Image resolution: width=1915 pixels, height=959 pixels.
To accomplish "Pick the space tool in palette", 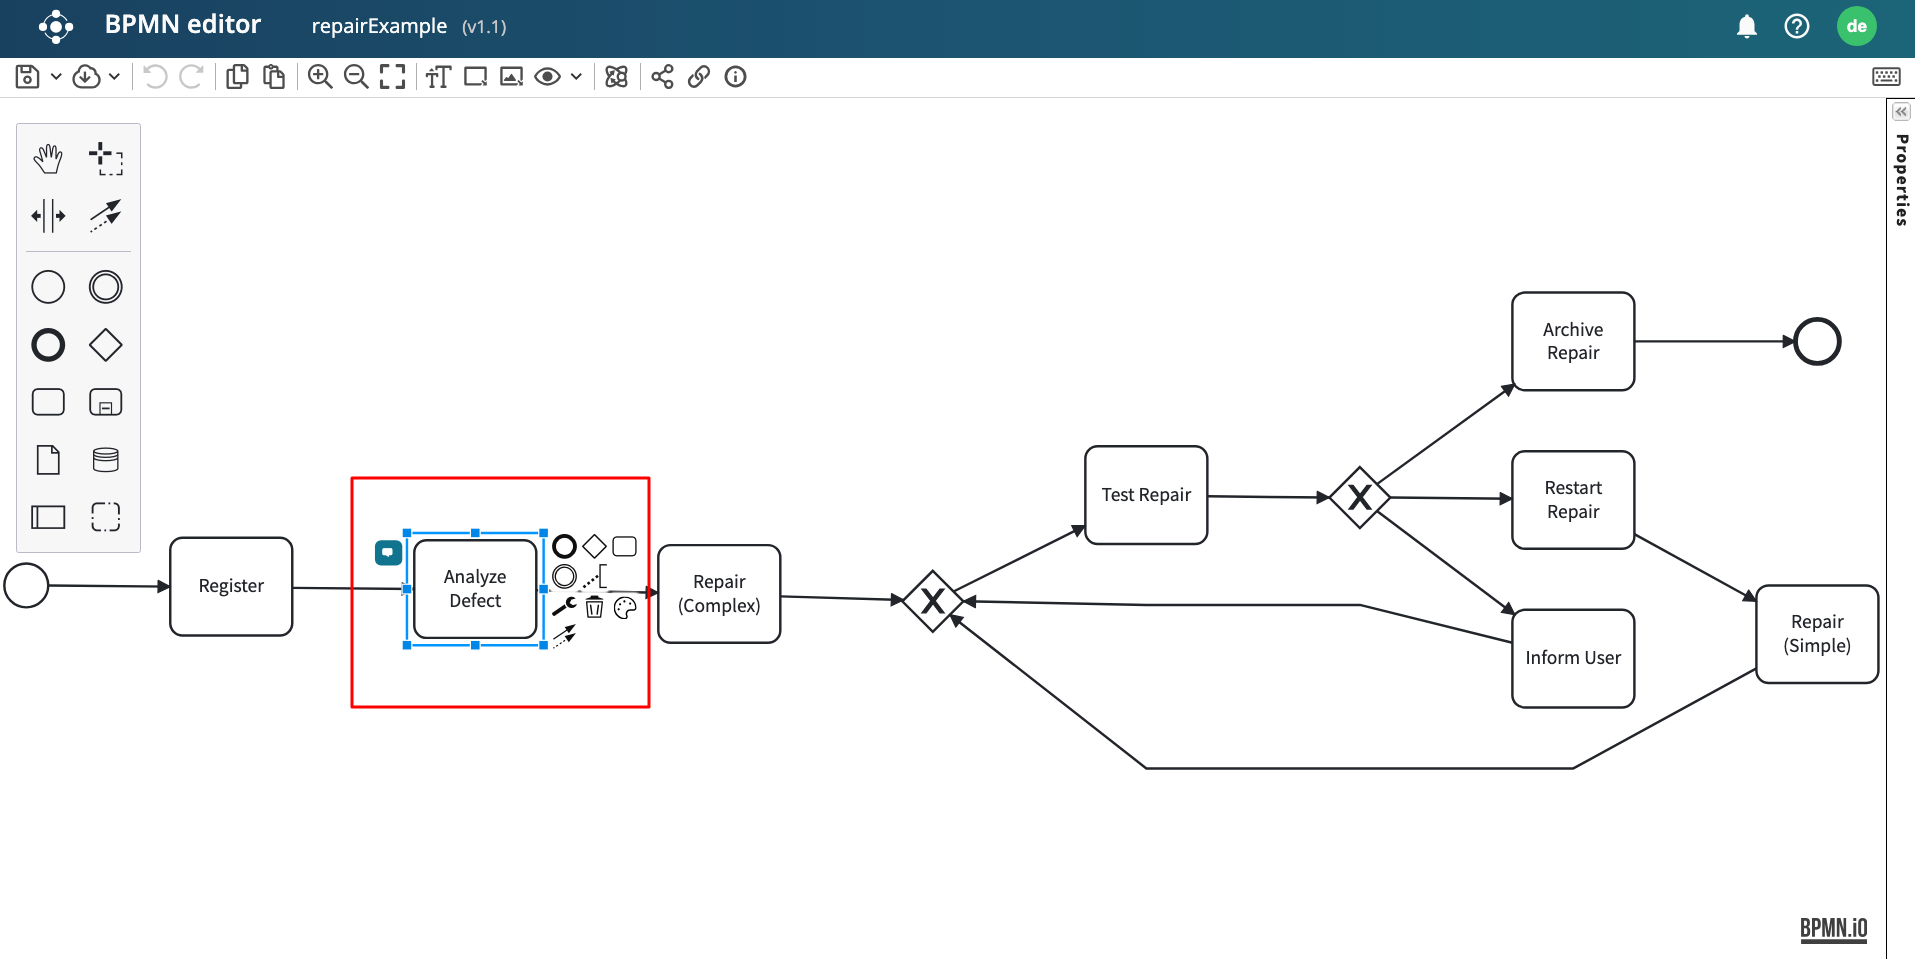I will tap(48, 215).
